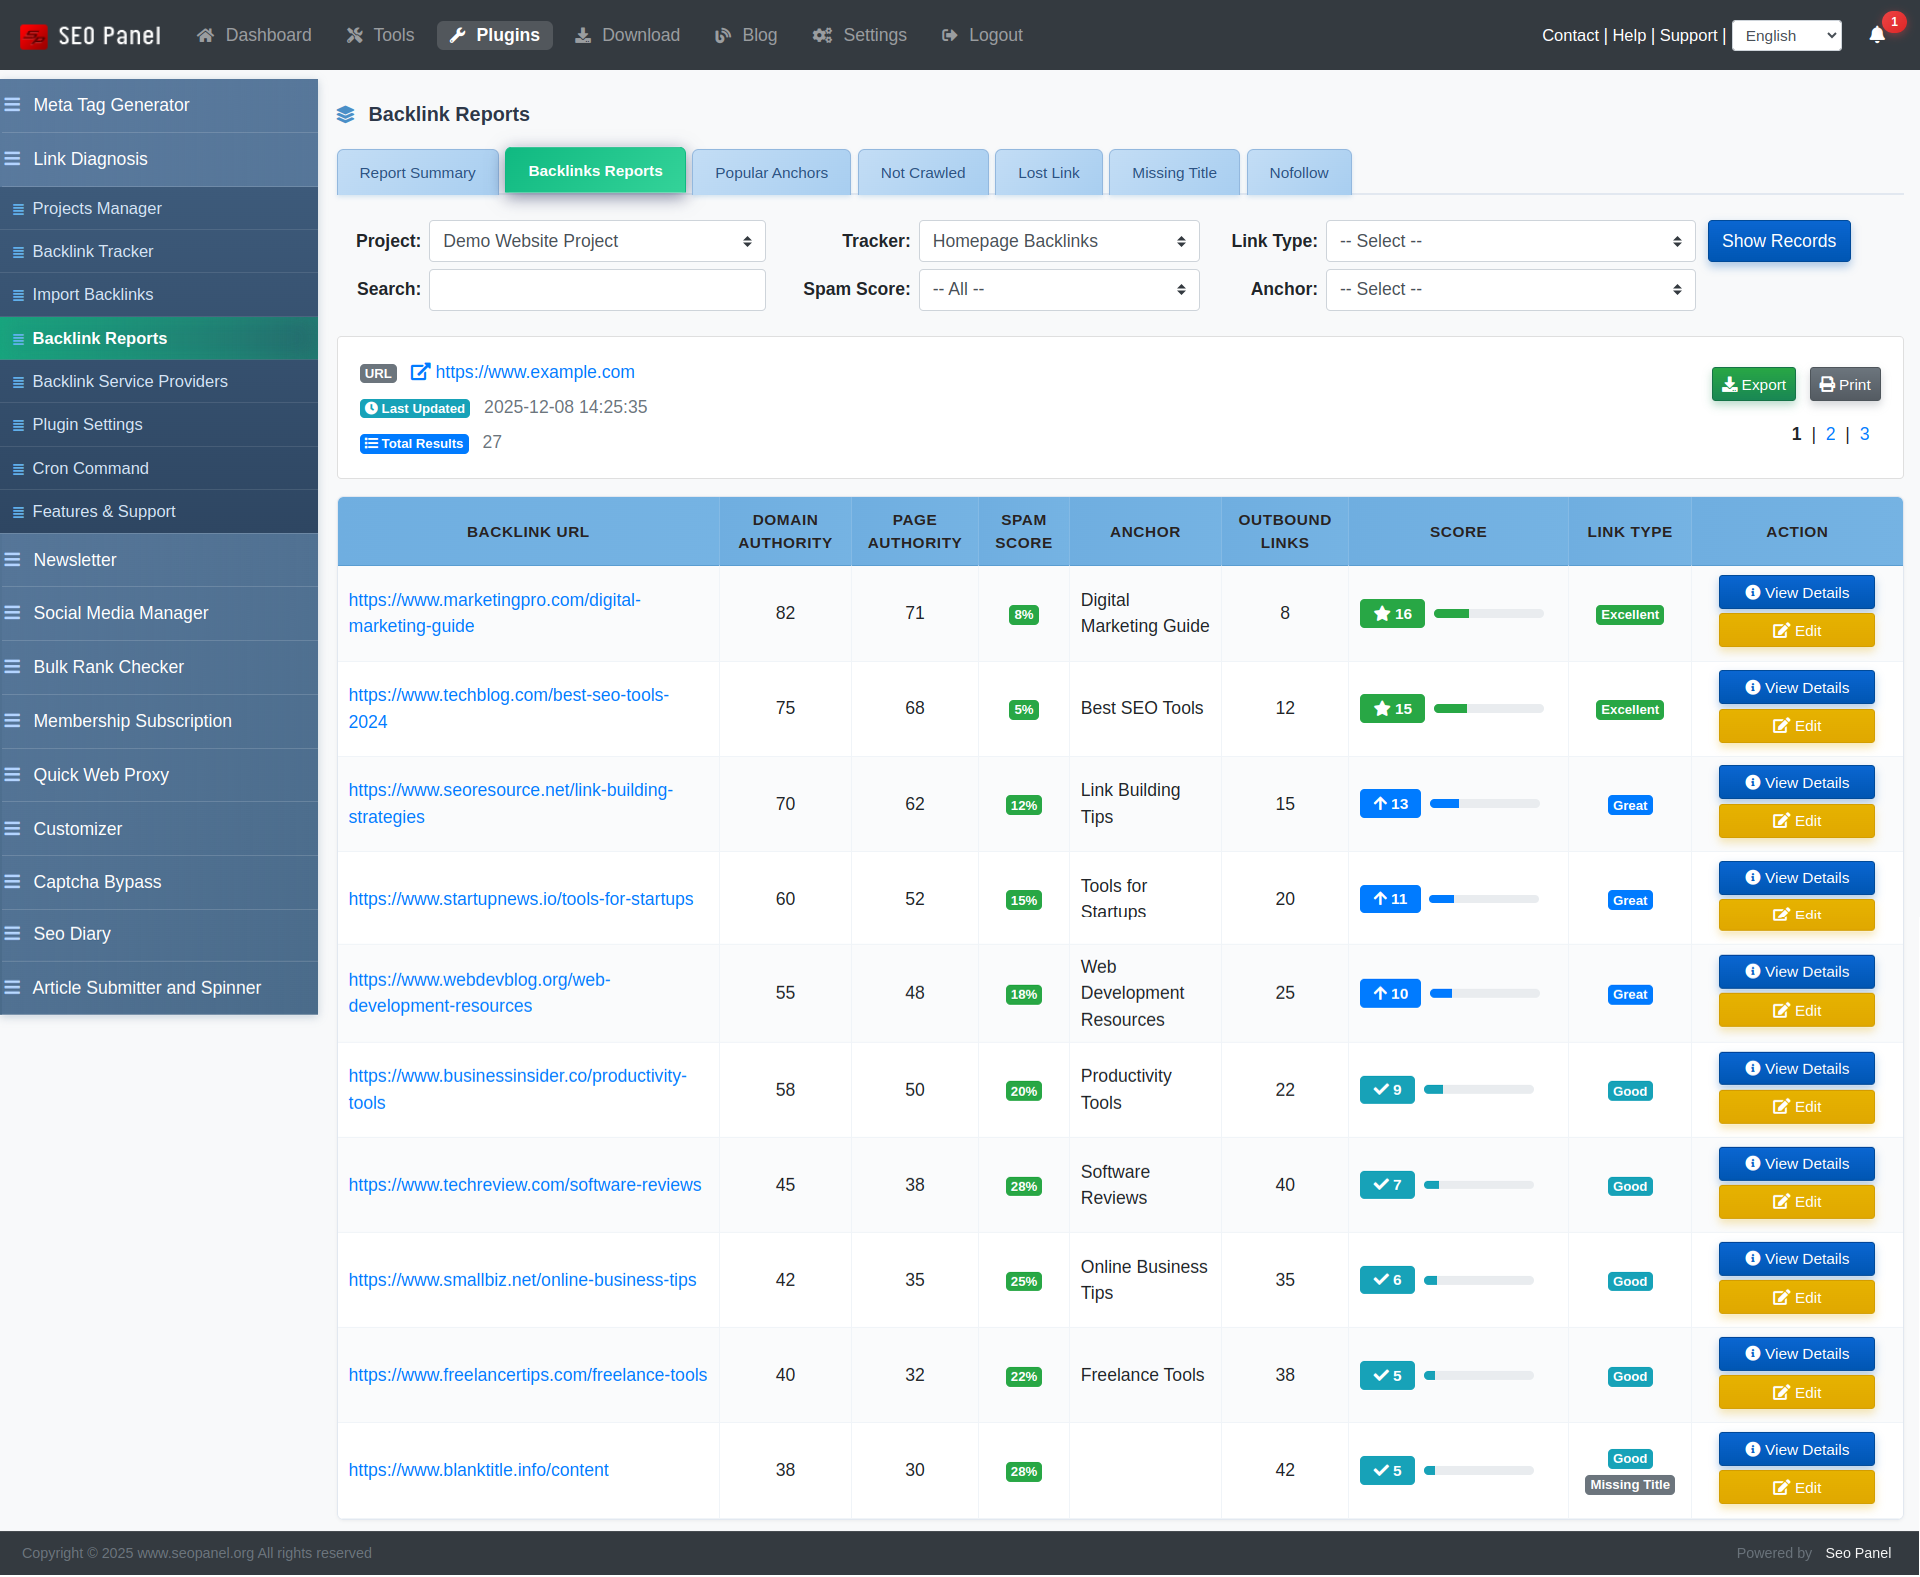
Task: Click the Show Records button
Action: tap(1779, 241)
